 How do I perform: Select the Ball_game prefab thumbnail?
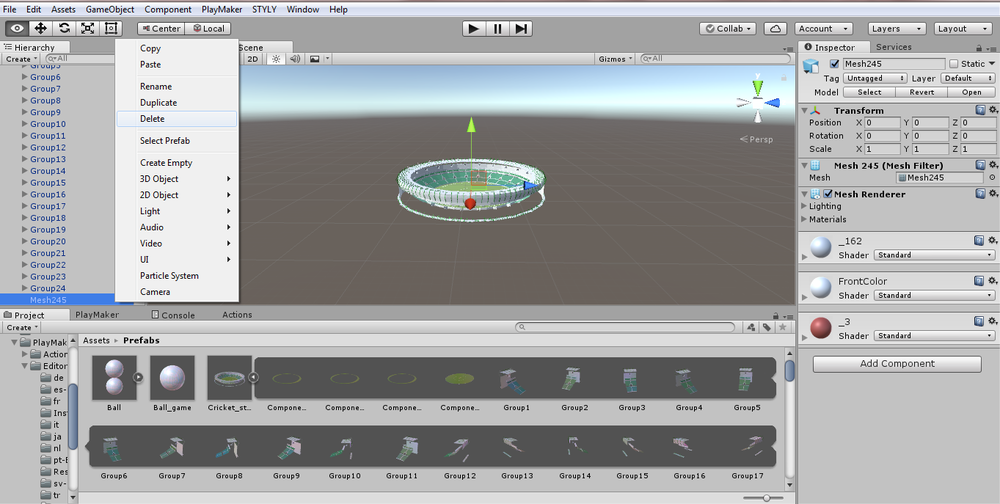pyautogui.click(x=172, y=378)
